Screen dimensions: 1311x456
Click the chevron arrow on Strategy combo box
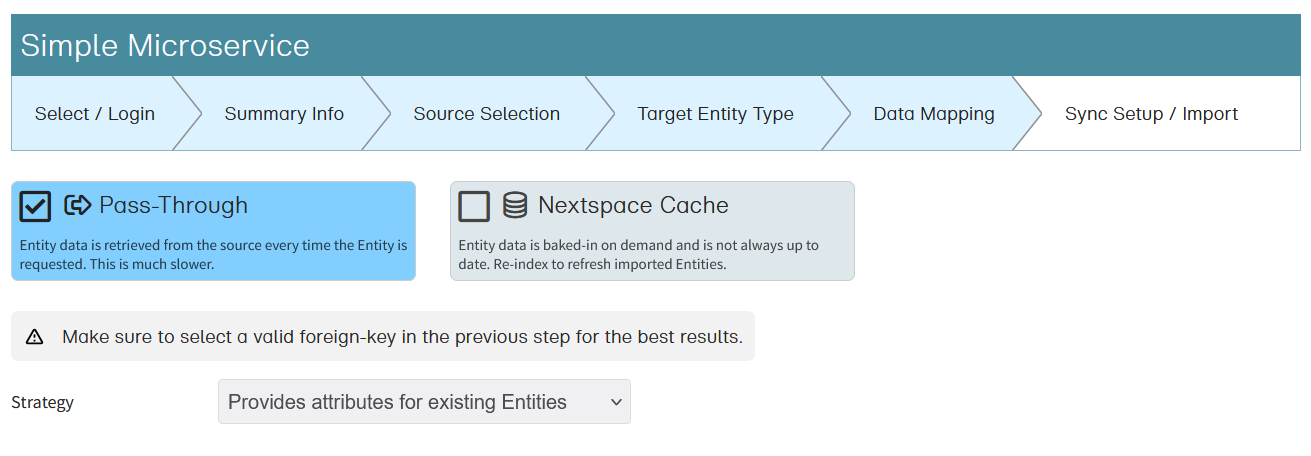click(615, 402)
